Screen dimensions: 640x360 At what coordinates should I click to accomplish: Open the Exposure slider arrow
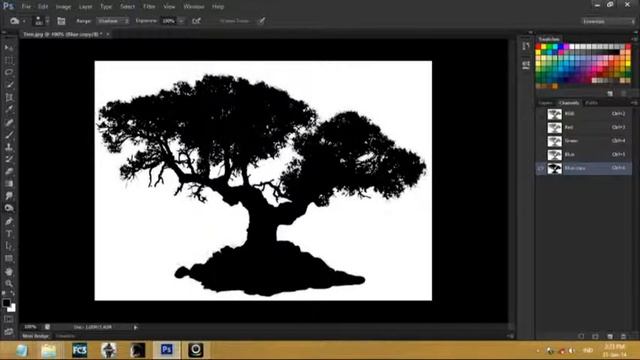[x=181, y=21]
